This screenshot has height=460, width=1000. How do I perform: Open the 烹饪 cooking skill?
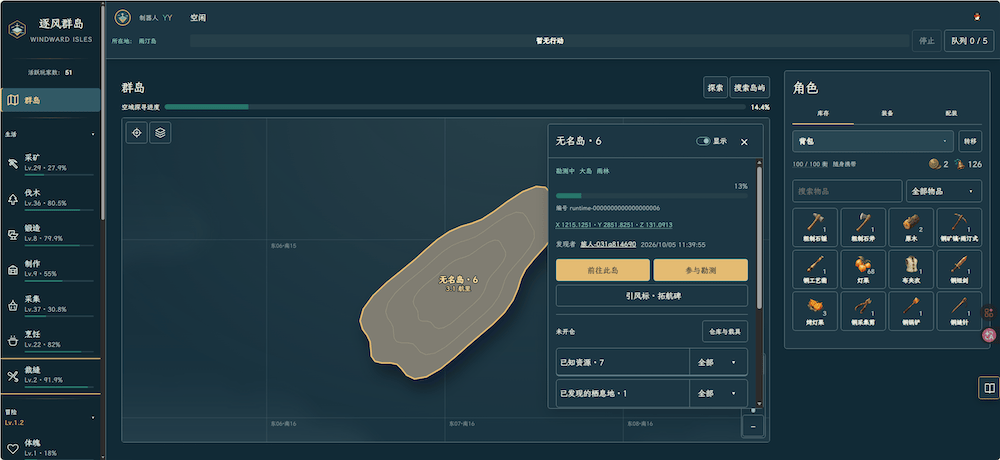[x=50, y=339]
